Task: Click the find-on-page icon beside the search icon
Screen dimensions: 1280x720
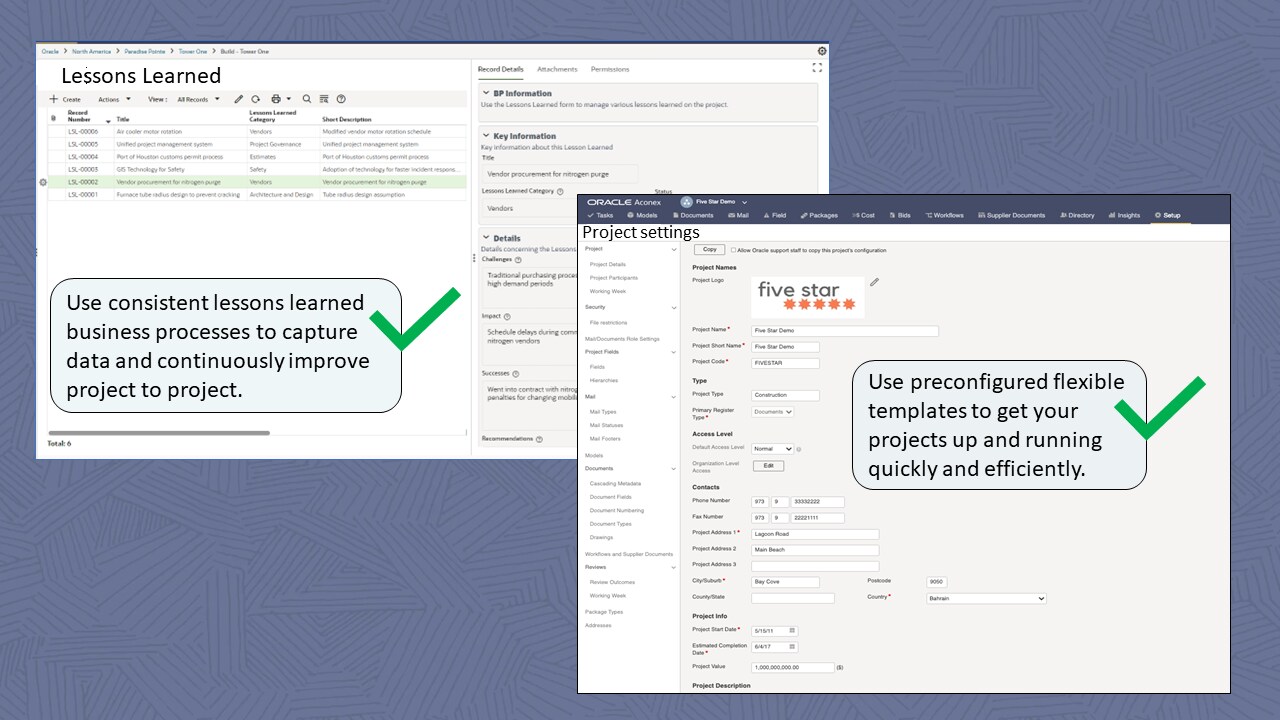Action: 324,99
